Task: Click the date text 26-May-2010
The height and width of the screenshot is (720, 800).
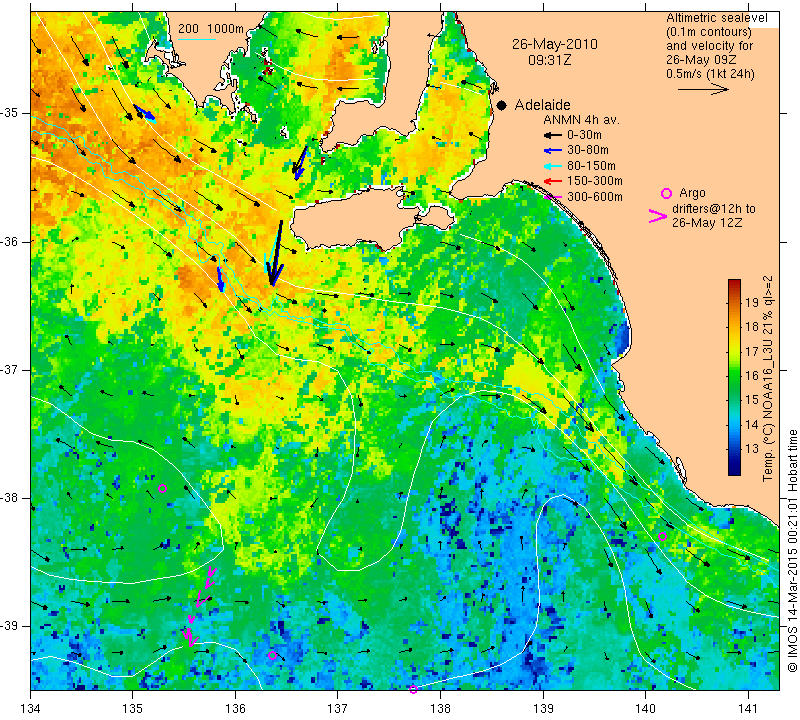Action: [x=555, y=44]
